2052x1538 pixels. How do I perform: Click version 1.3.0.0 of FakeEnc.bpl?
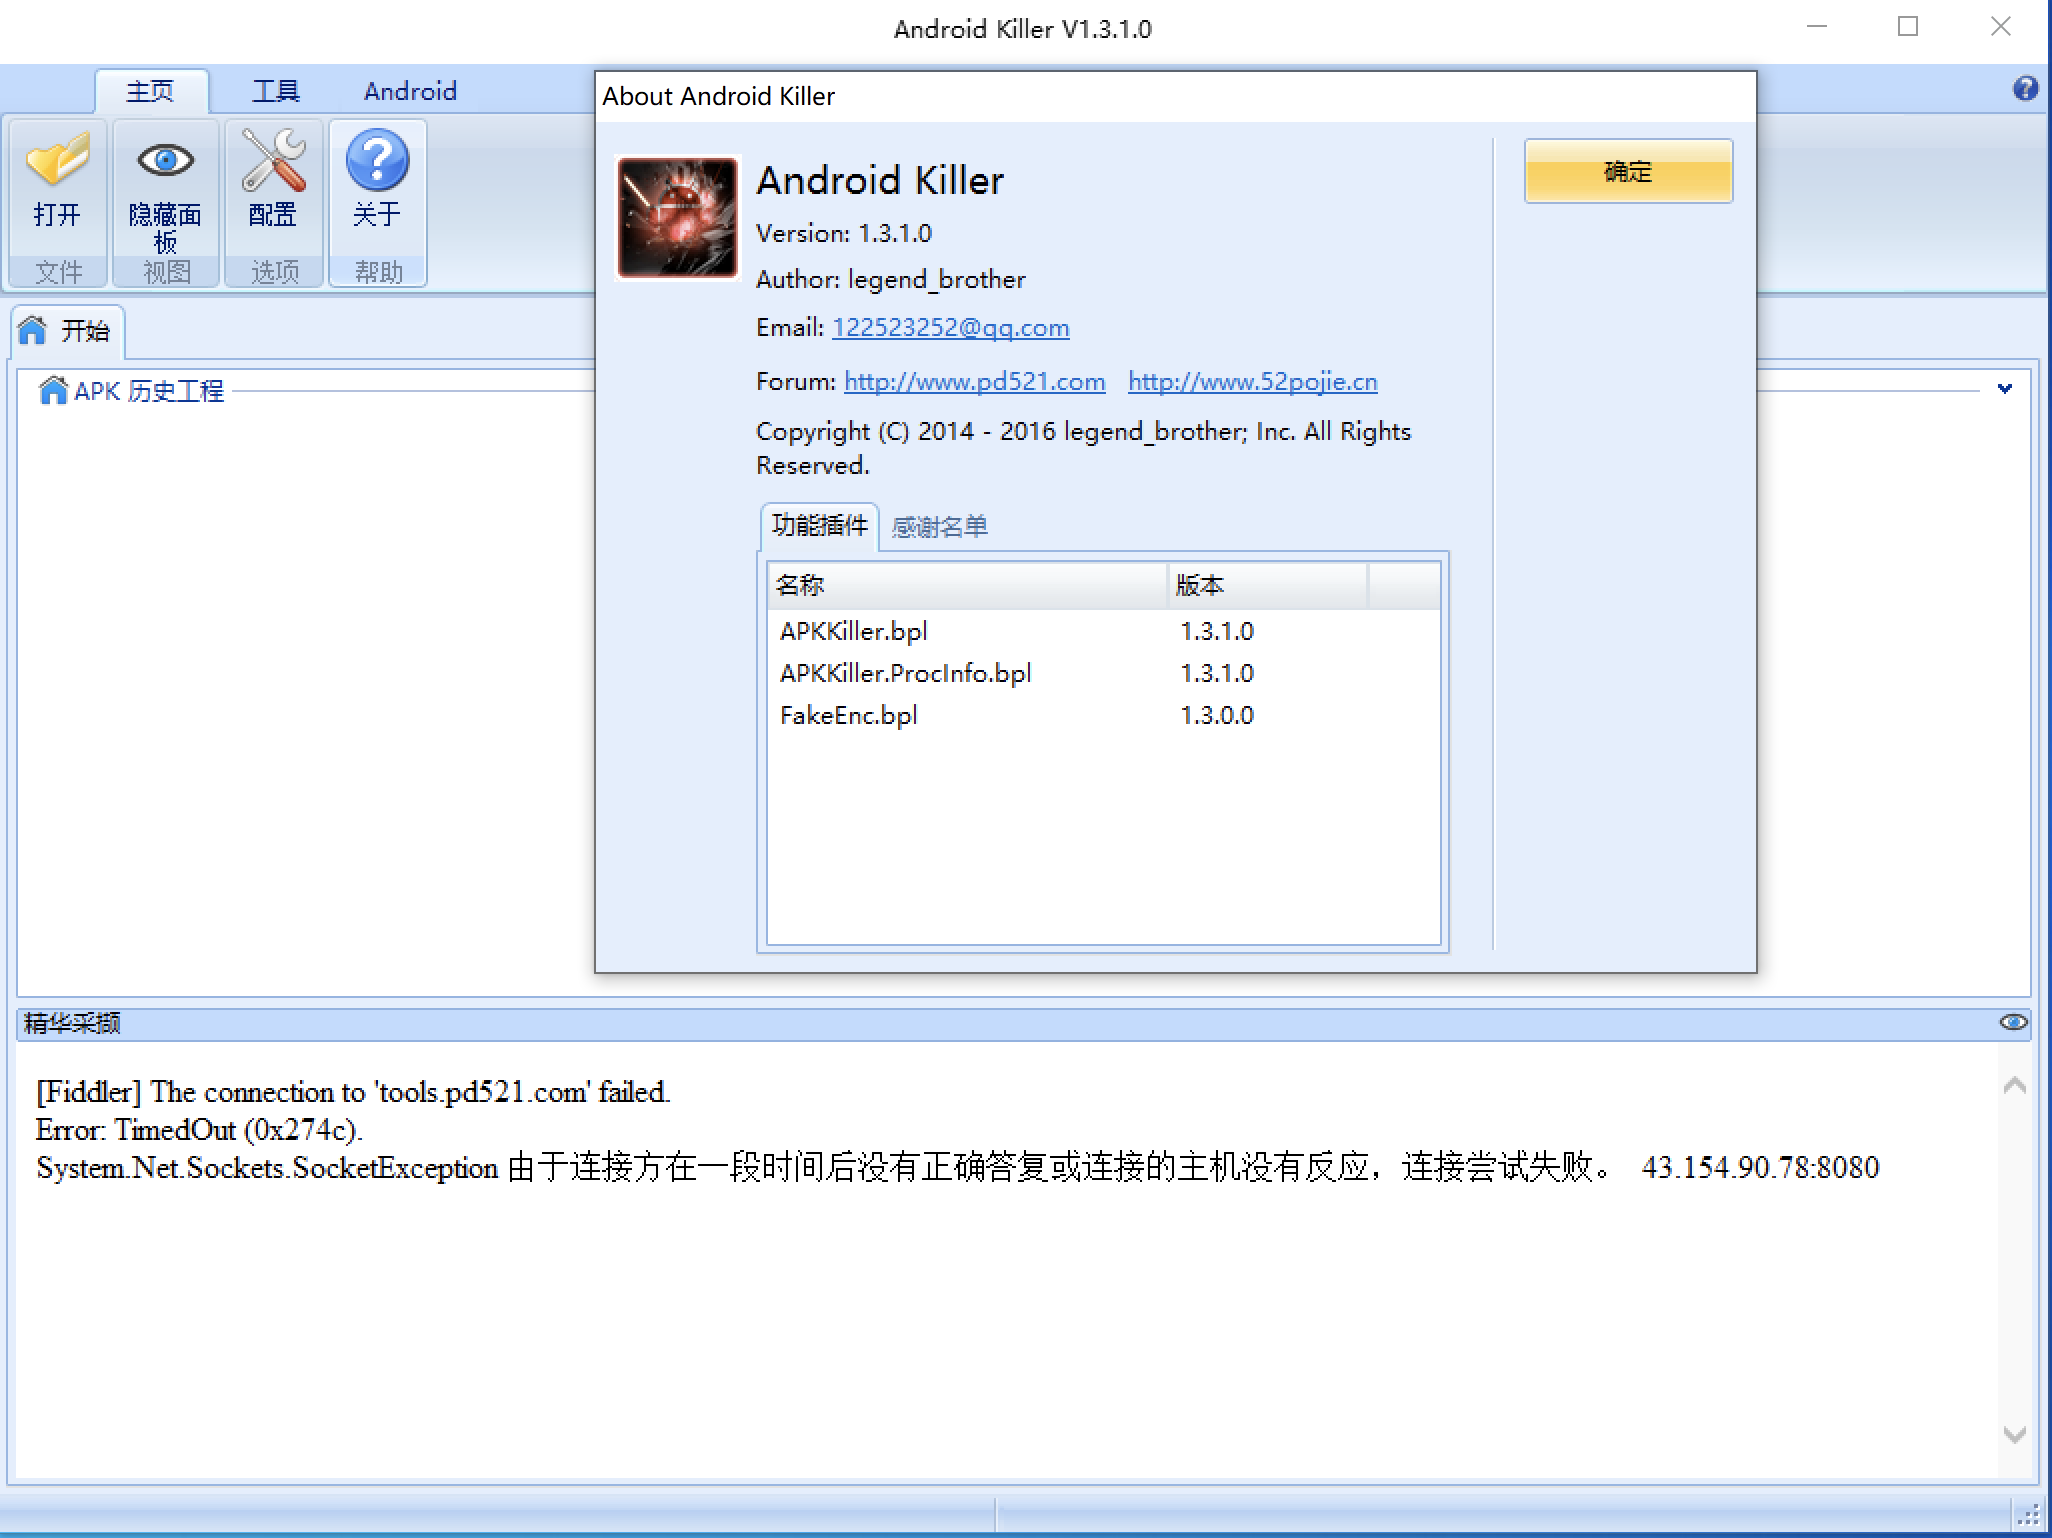click(1217, 715)
